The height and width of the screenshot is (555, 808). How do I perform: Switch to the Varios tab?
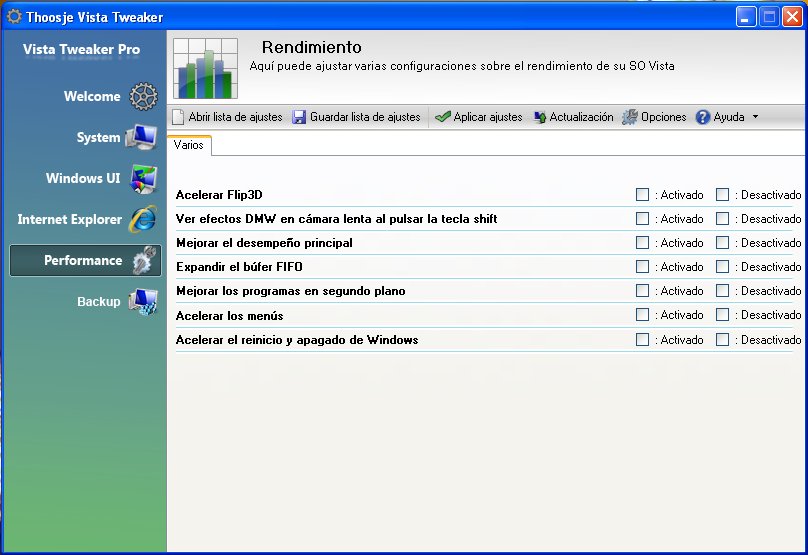tap(189, 145)
